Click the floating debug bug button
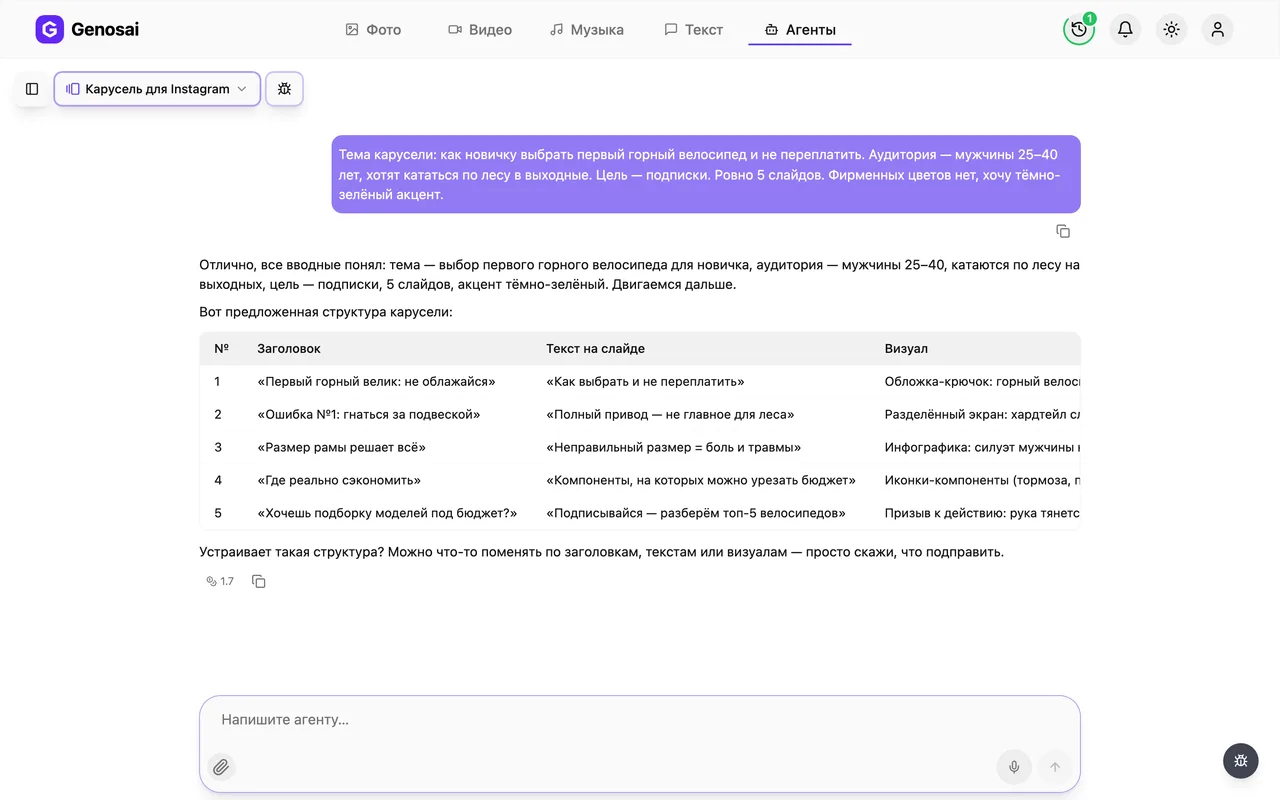Screen dimensions: 1280x800 tap(1241, 761)
